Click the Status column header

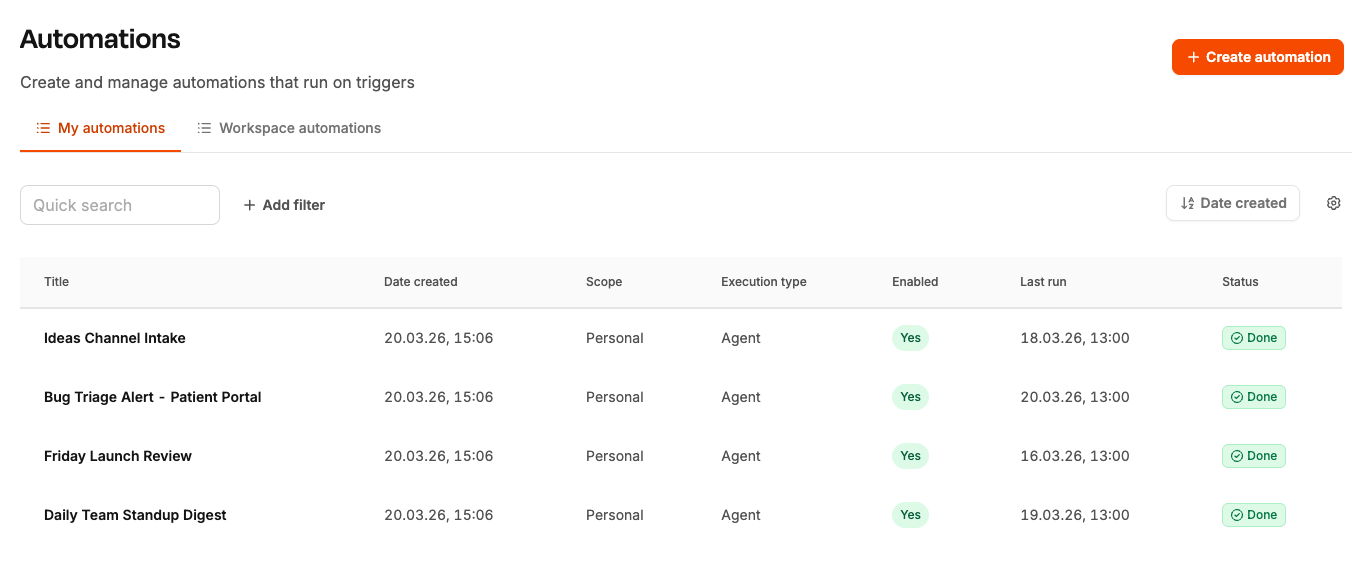coord(1240,282)
